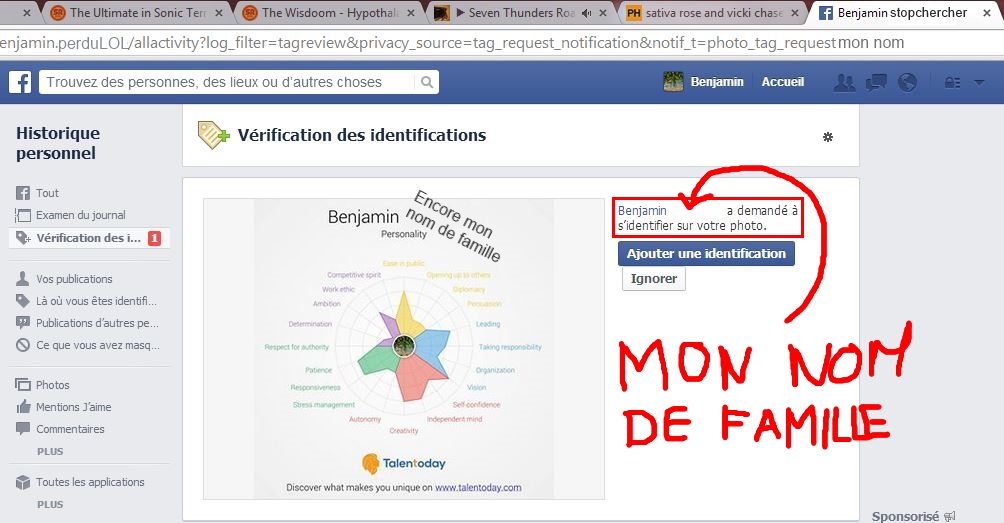Open Accueil home link
Screen dimensions: 1004x523
tap(782, 82)
